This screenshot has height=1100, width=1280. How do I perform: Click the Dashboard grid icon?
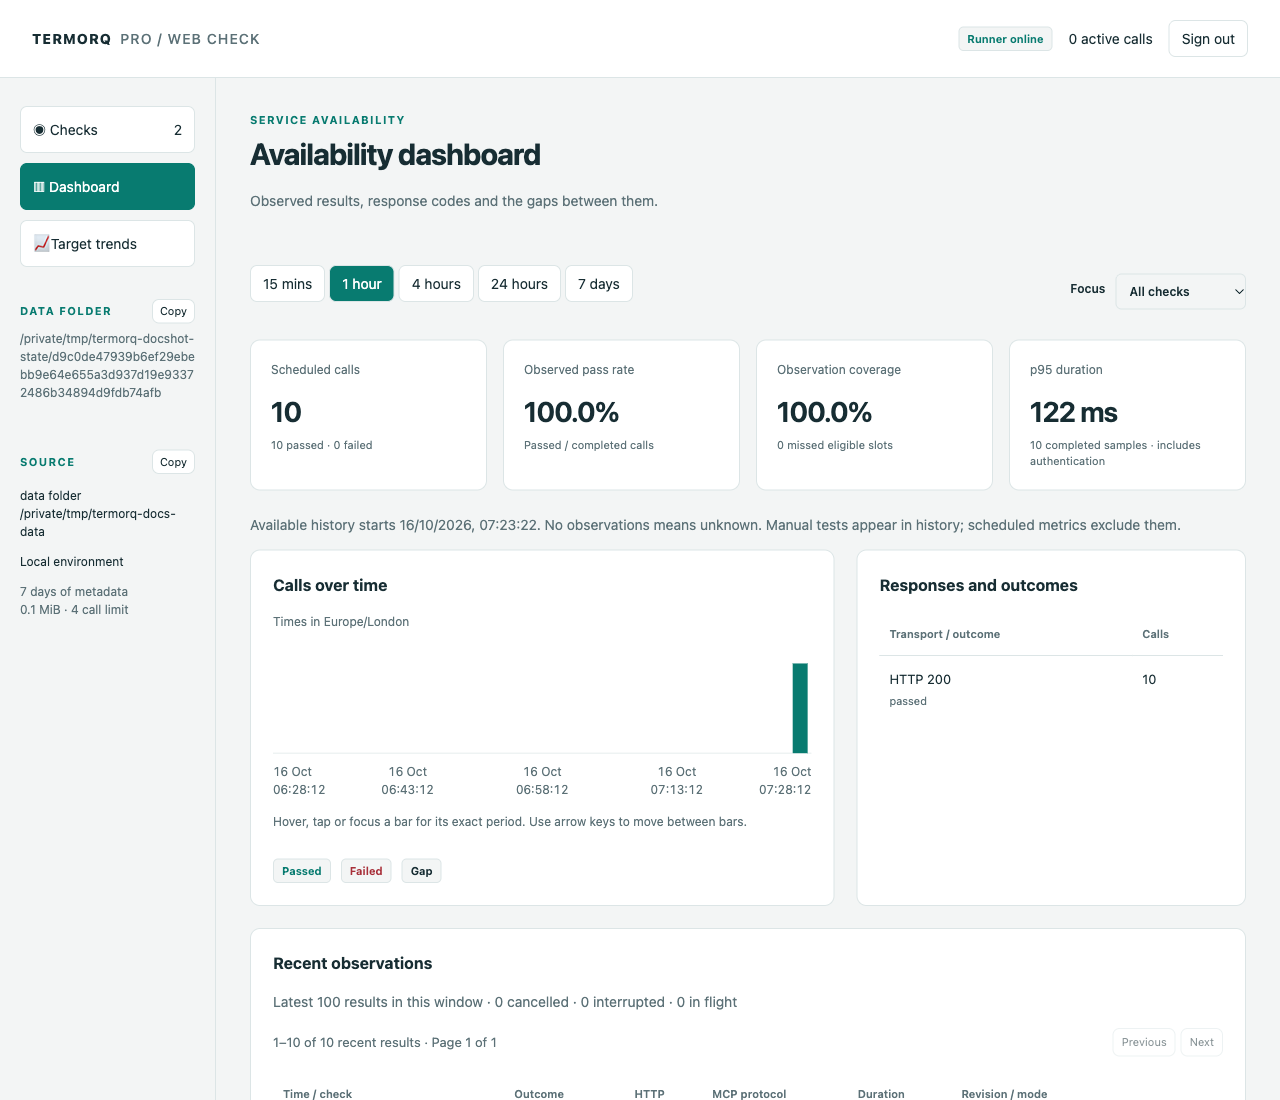[39, 187]
